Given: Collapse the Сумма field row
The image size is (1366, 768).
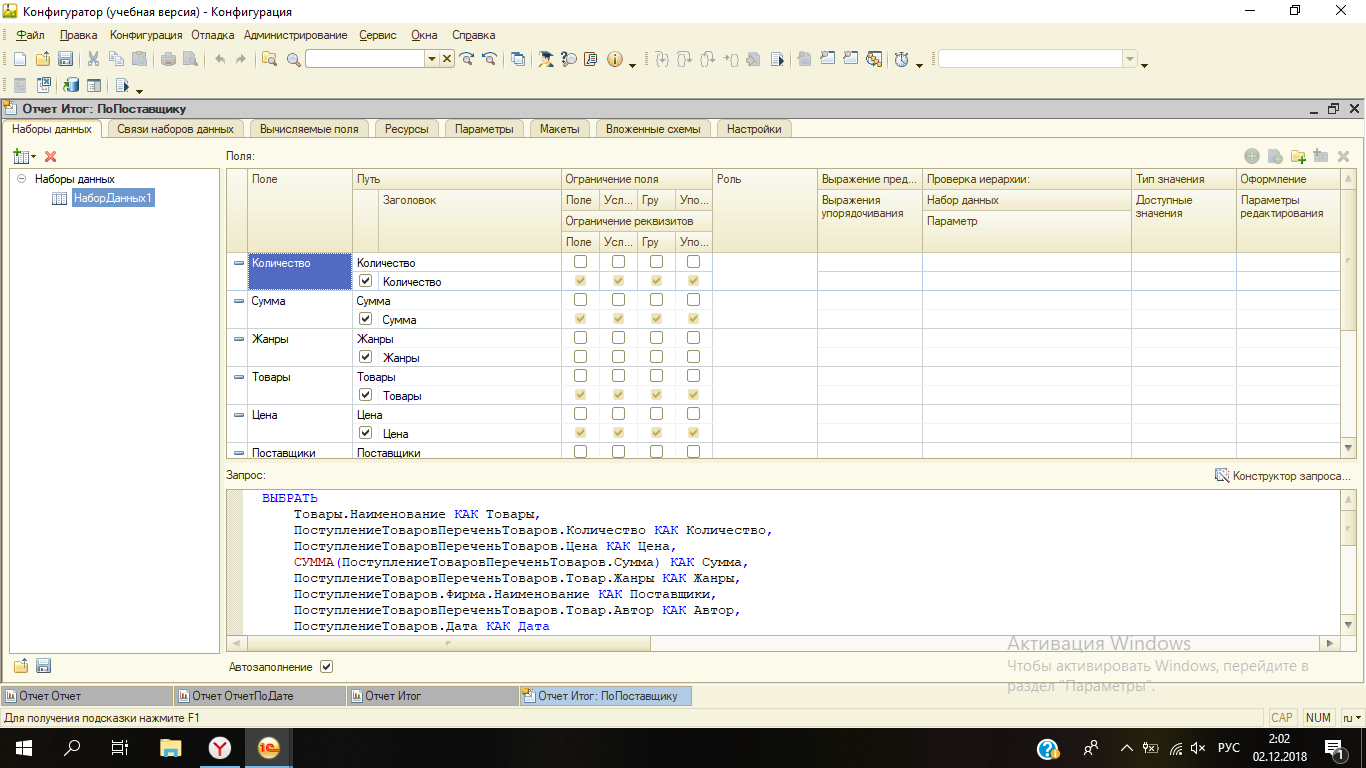Looking at the screenshot, I should (x=238, y=301).
